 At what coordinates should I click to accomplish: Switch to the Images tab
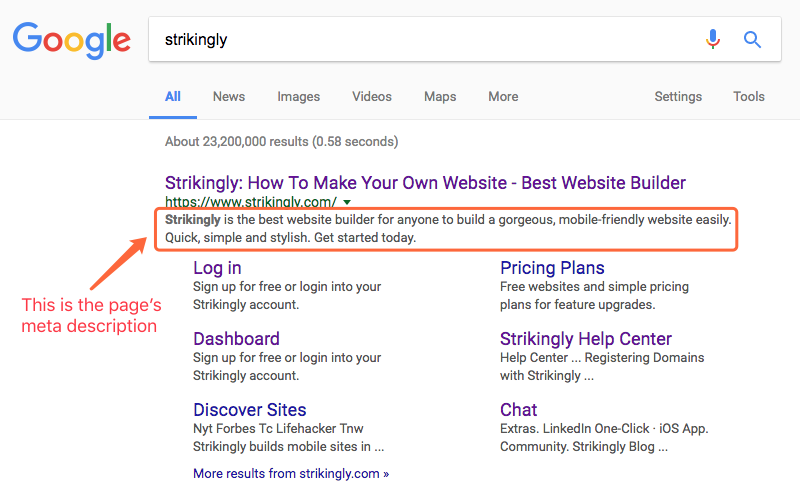[298, 97]
